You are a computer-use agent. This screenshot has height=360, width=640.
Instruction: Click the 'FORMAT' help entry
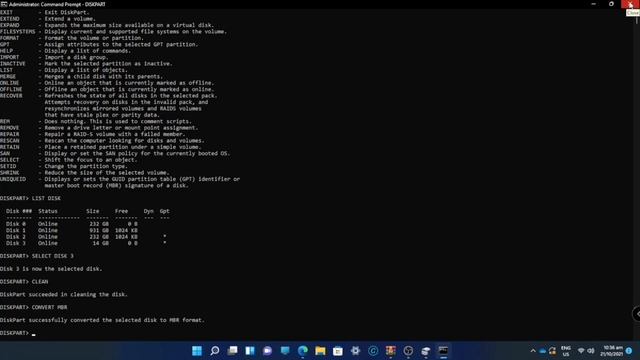tap(72, 38)
